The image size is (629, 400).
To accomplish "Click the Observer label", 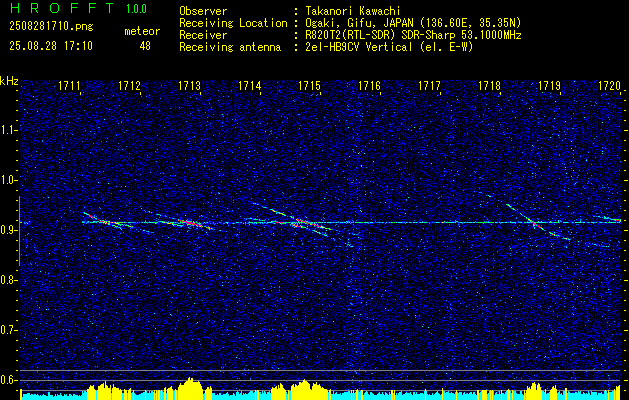I will pos(203,11).
